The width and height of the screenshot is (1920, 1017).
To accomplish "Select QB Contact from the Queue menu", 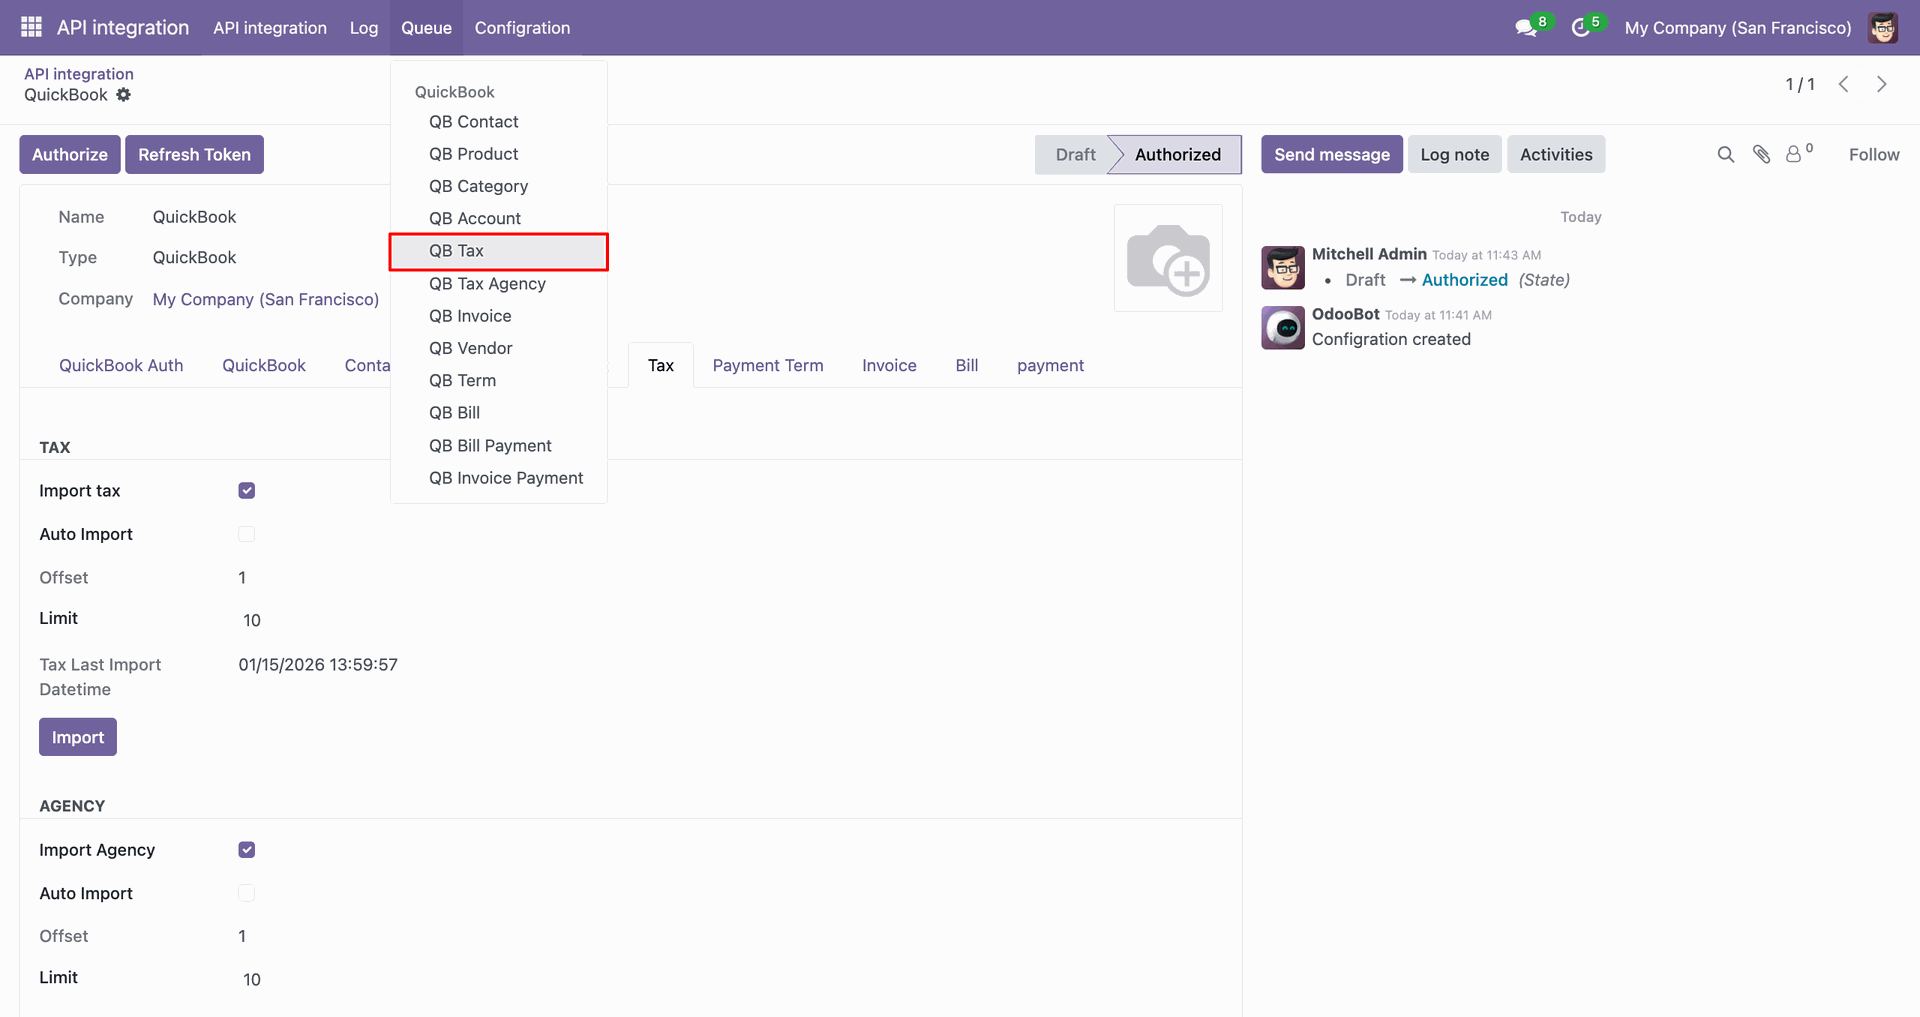I will [498, 122].
